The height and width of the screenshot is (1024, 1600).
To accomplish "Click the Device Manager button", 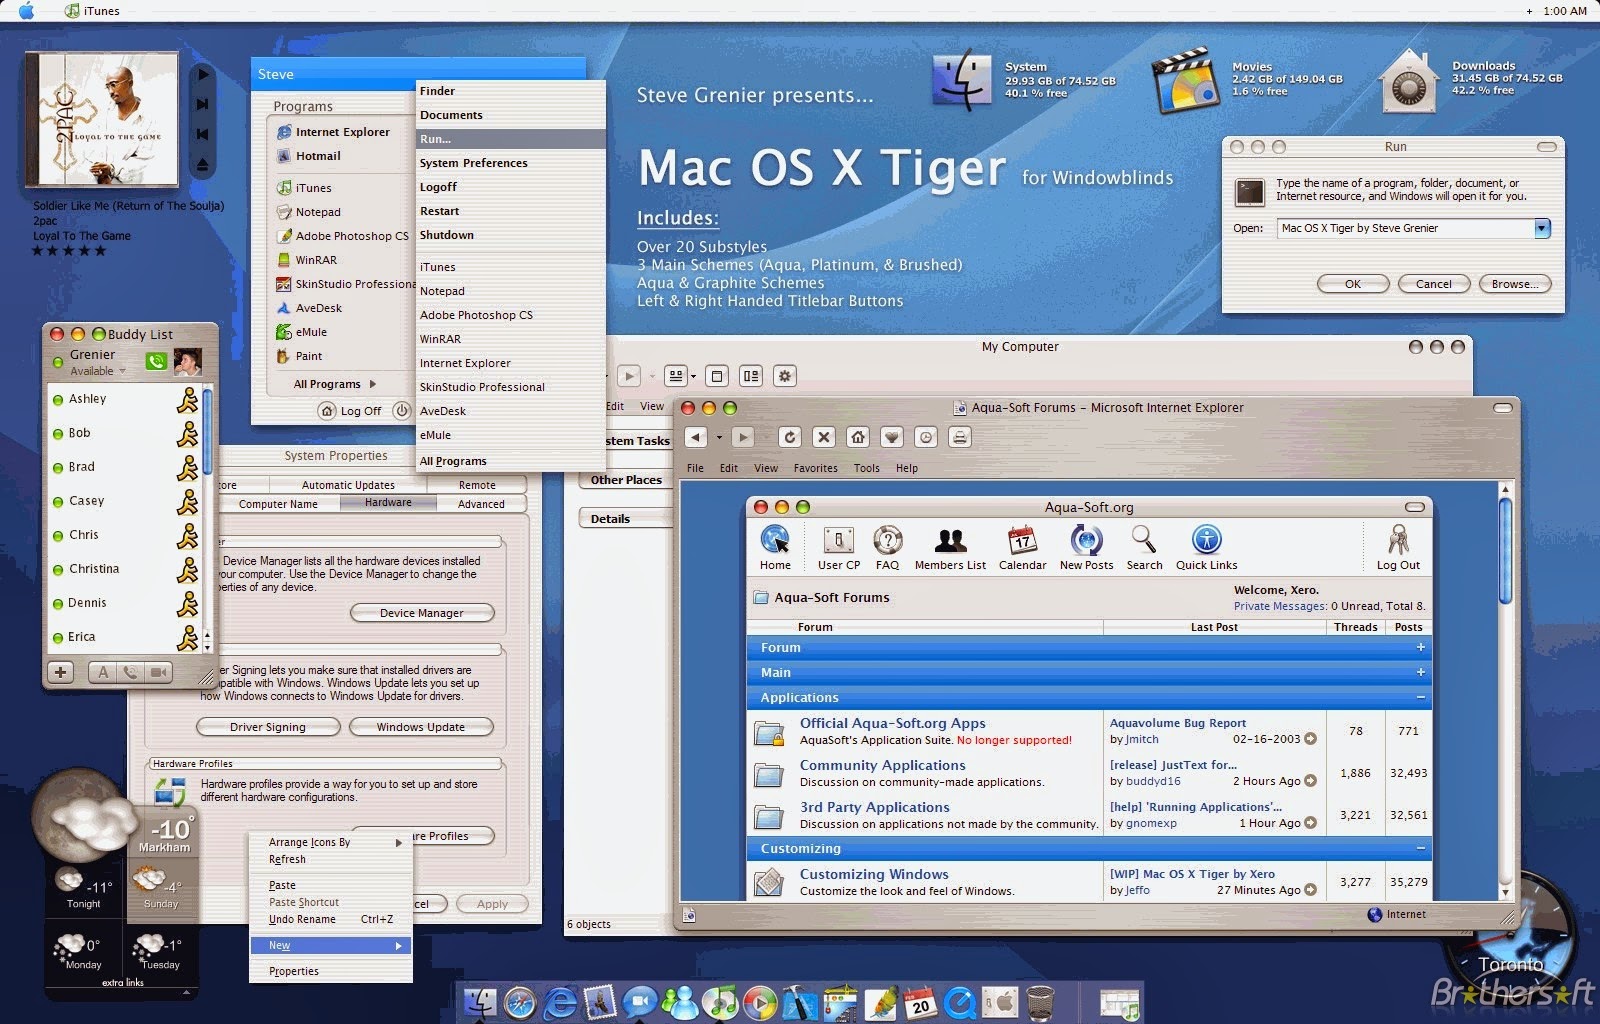I will (422, 613).
